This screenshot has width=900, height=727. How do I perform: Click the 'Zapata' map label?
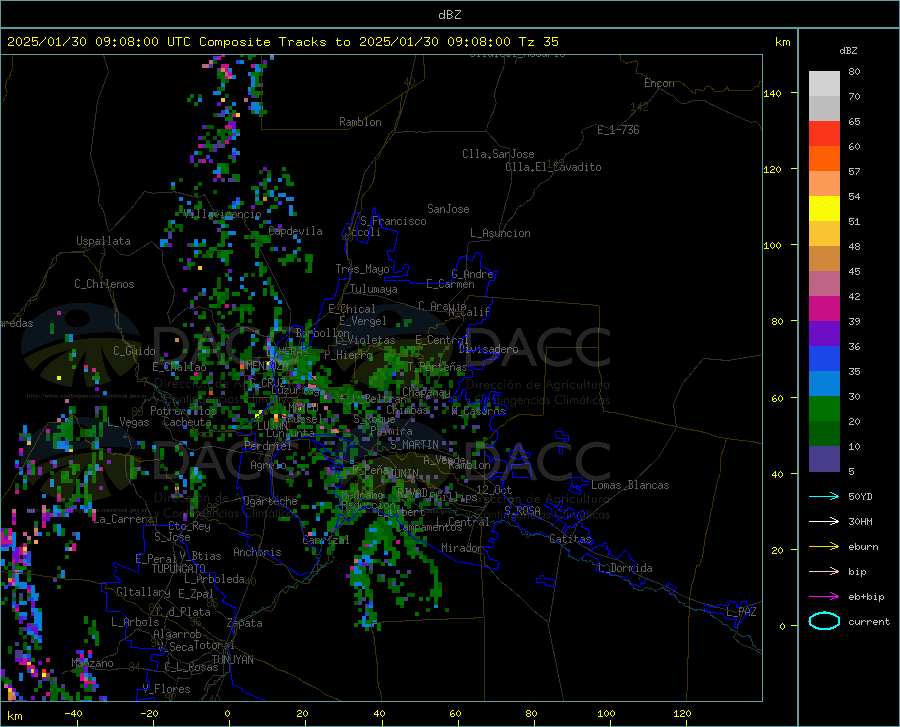coord(245,623)
